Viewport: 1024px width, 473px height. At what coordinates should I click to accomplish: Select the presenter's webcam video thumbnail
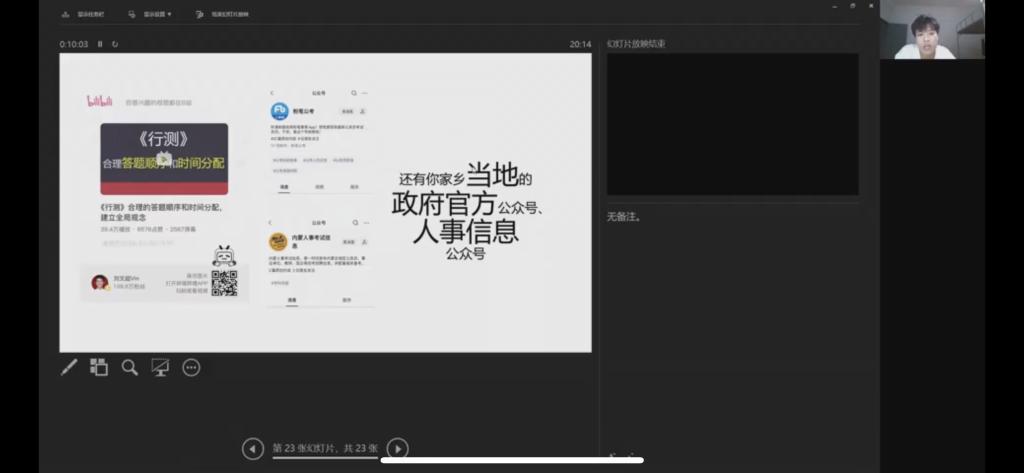tap(932, 31)
